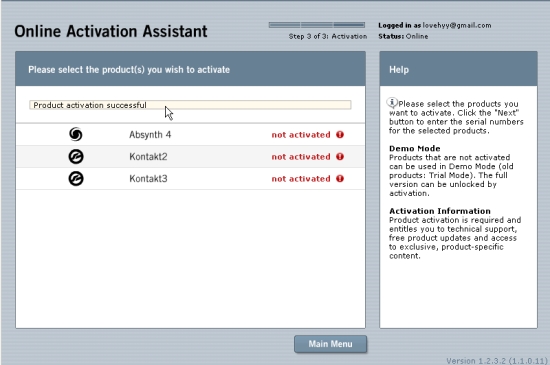Click the info icon in Help panel

pos(392,102)
